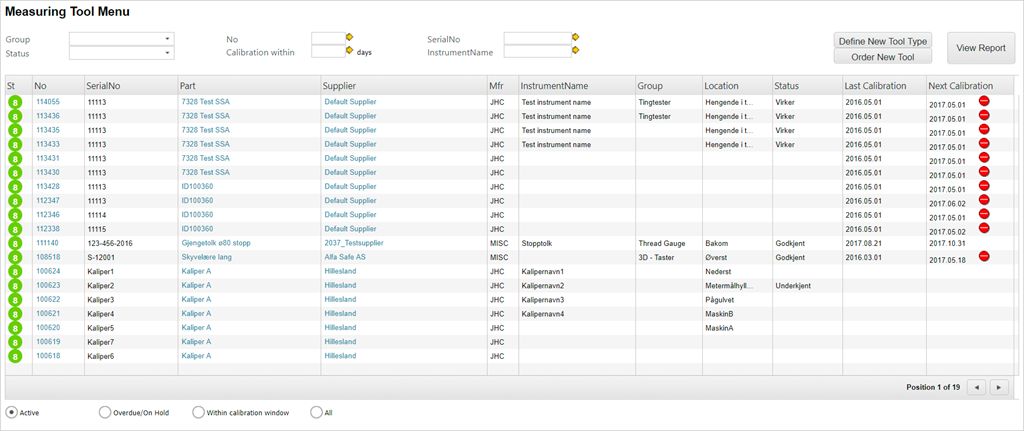Click Define New Tool Type button

point(883,41)
